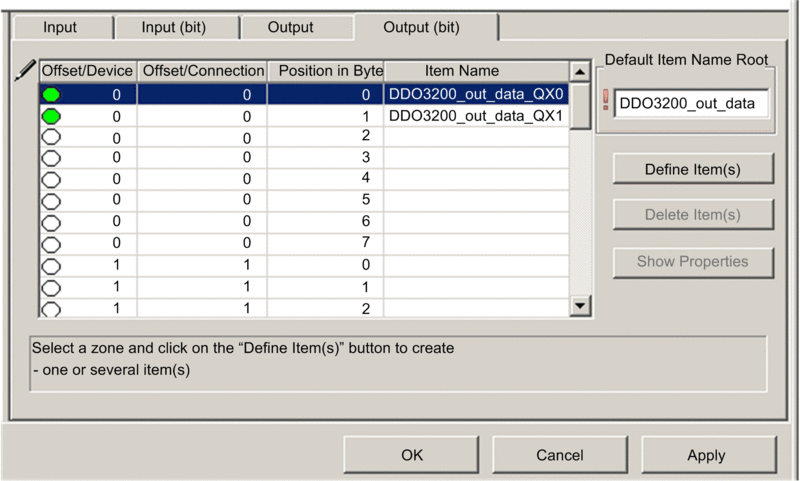Click the empty circle in the Position 2 row
This screenshot has height=481, width=800.
point(51,137)
